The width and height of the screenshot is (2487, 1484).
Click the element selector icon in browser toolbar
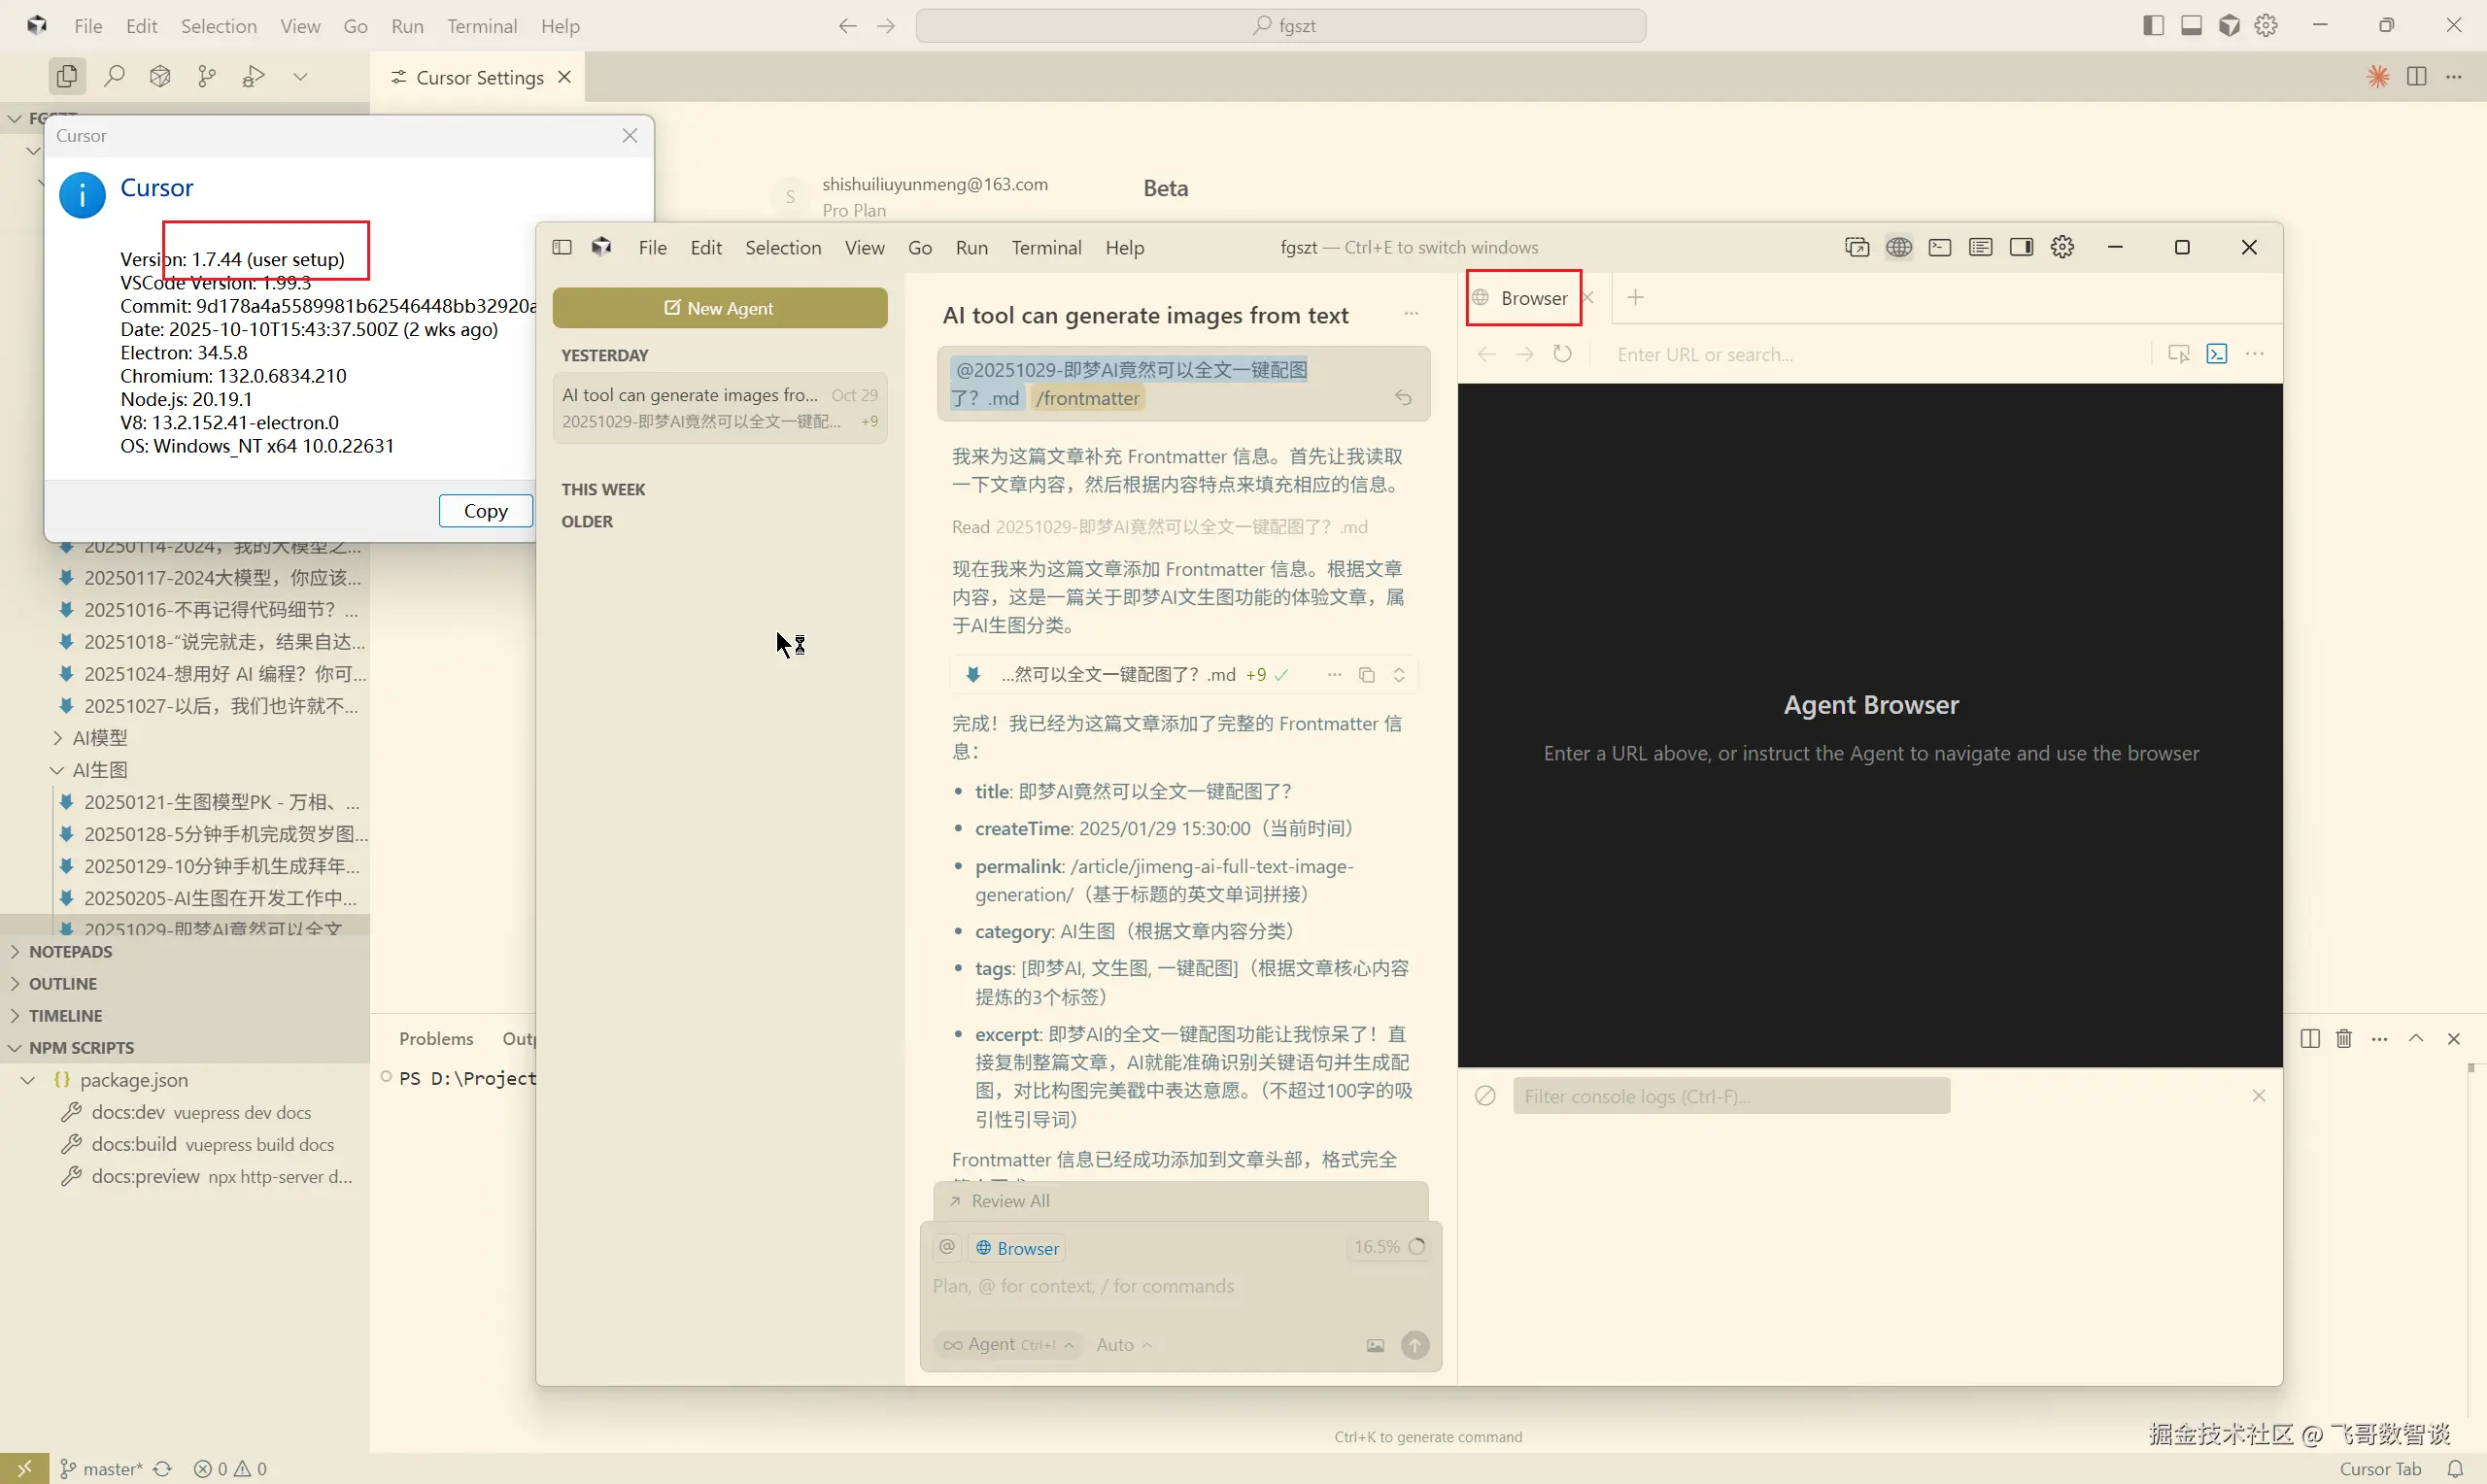pos(2178,354)
